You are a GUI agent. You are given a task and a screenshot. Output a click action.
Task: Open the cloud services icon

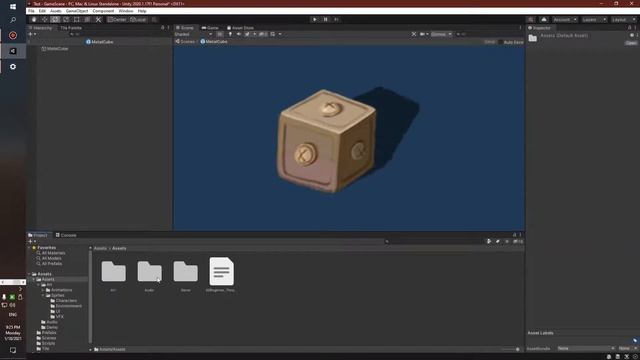(544, 20)
